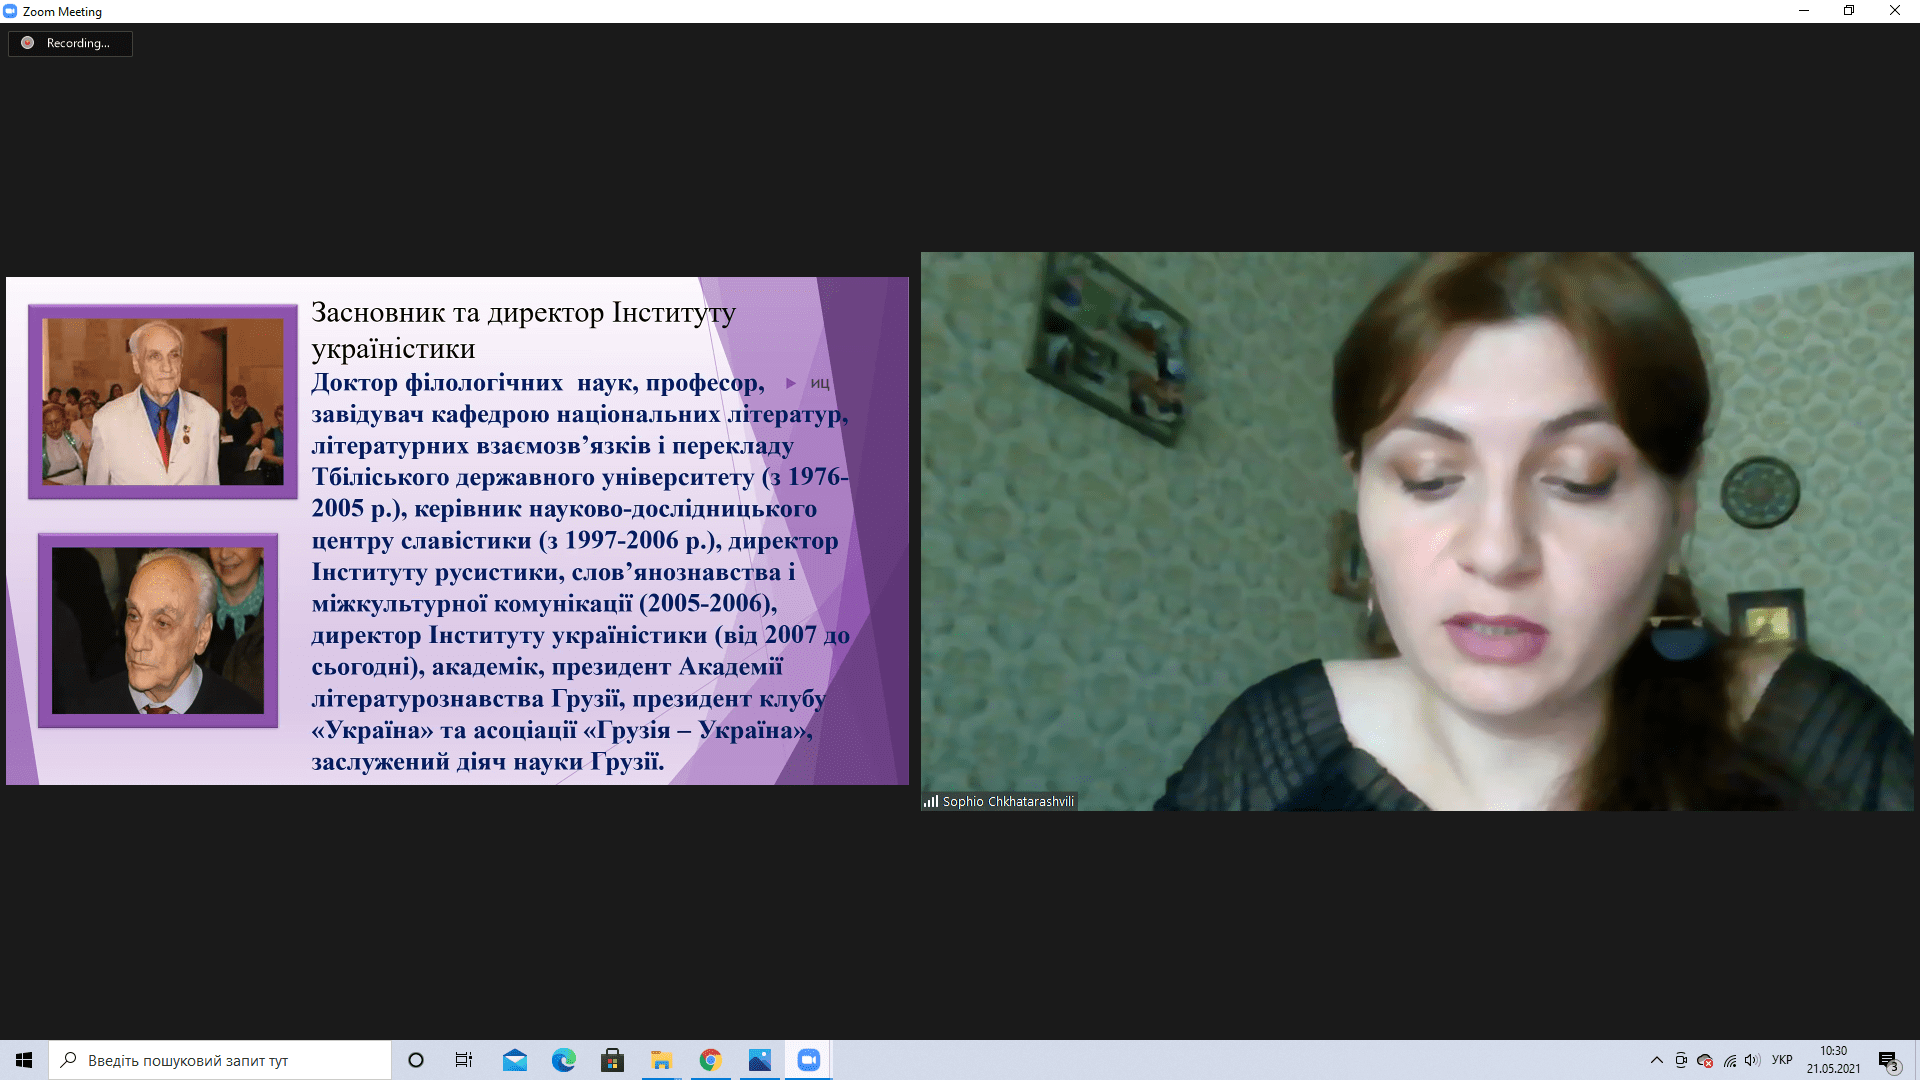The height and width of the screenshot is (1080, 1920).
Task: Open Cortana circle icon in taskbar
Action: click(x=416, y=1060)
